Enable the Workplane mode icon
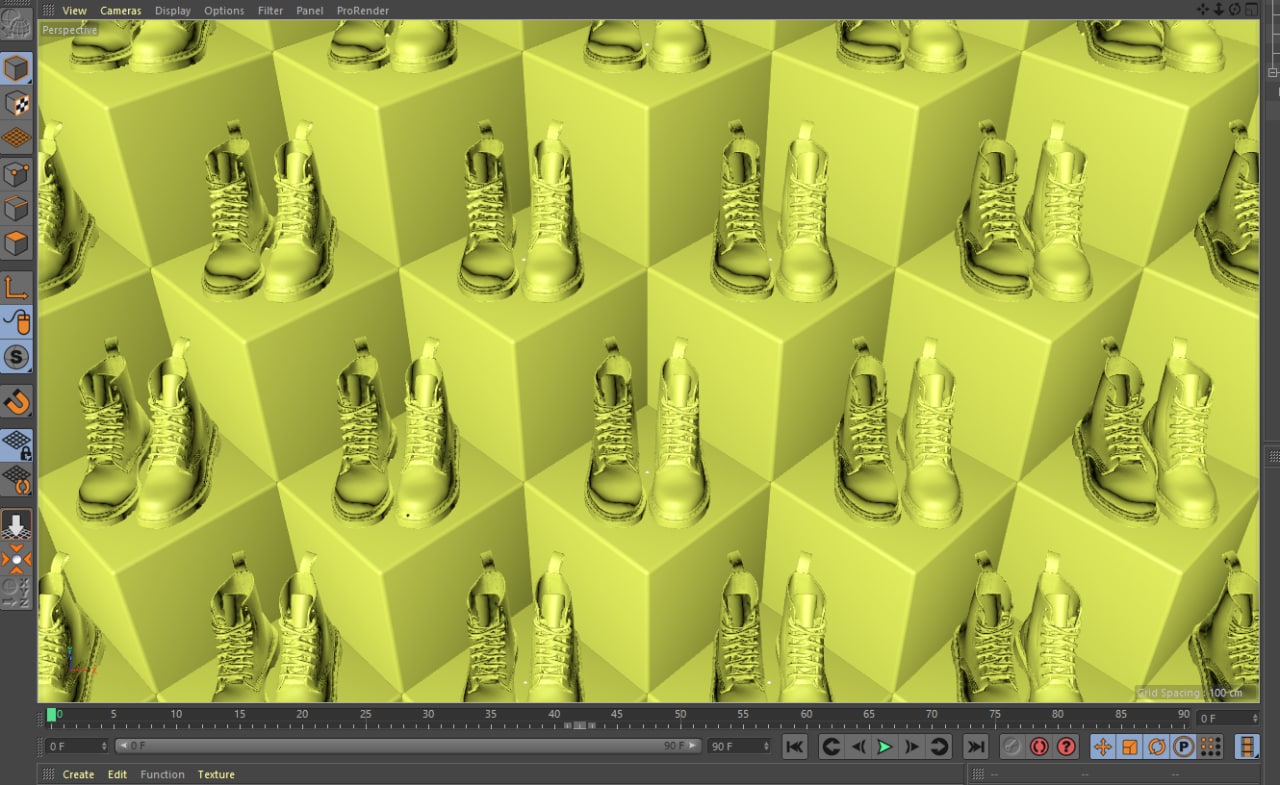Viewport: 1280px width, 785px height. pyautogui.click(x=16, y=137)
